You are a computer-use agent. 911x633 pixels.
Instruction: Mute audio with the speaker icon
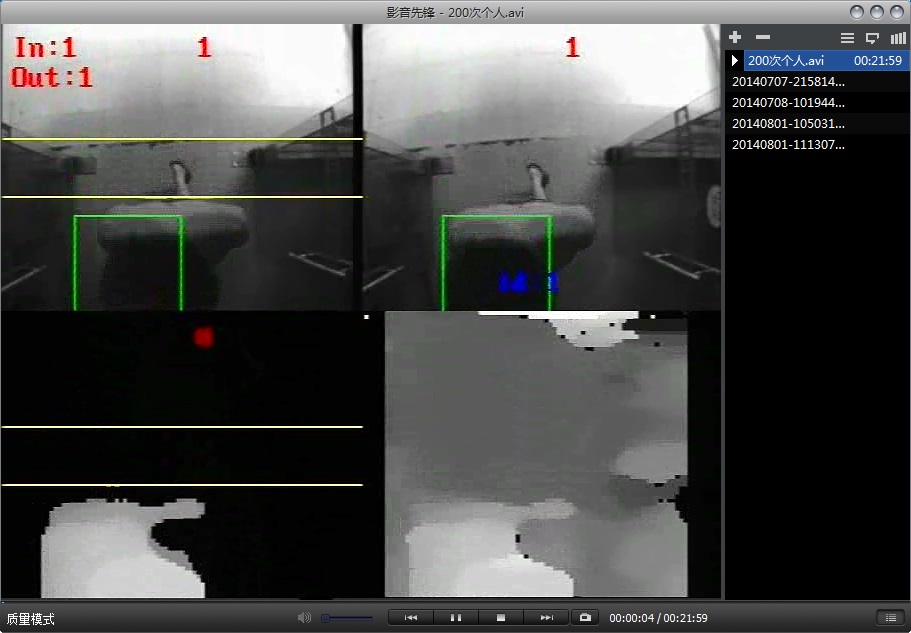click(304, 618)
